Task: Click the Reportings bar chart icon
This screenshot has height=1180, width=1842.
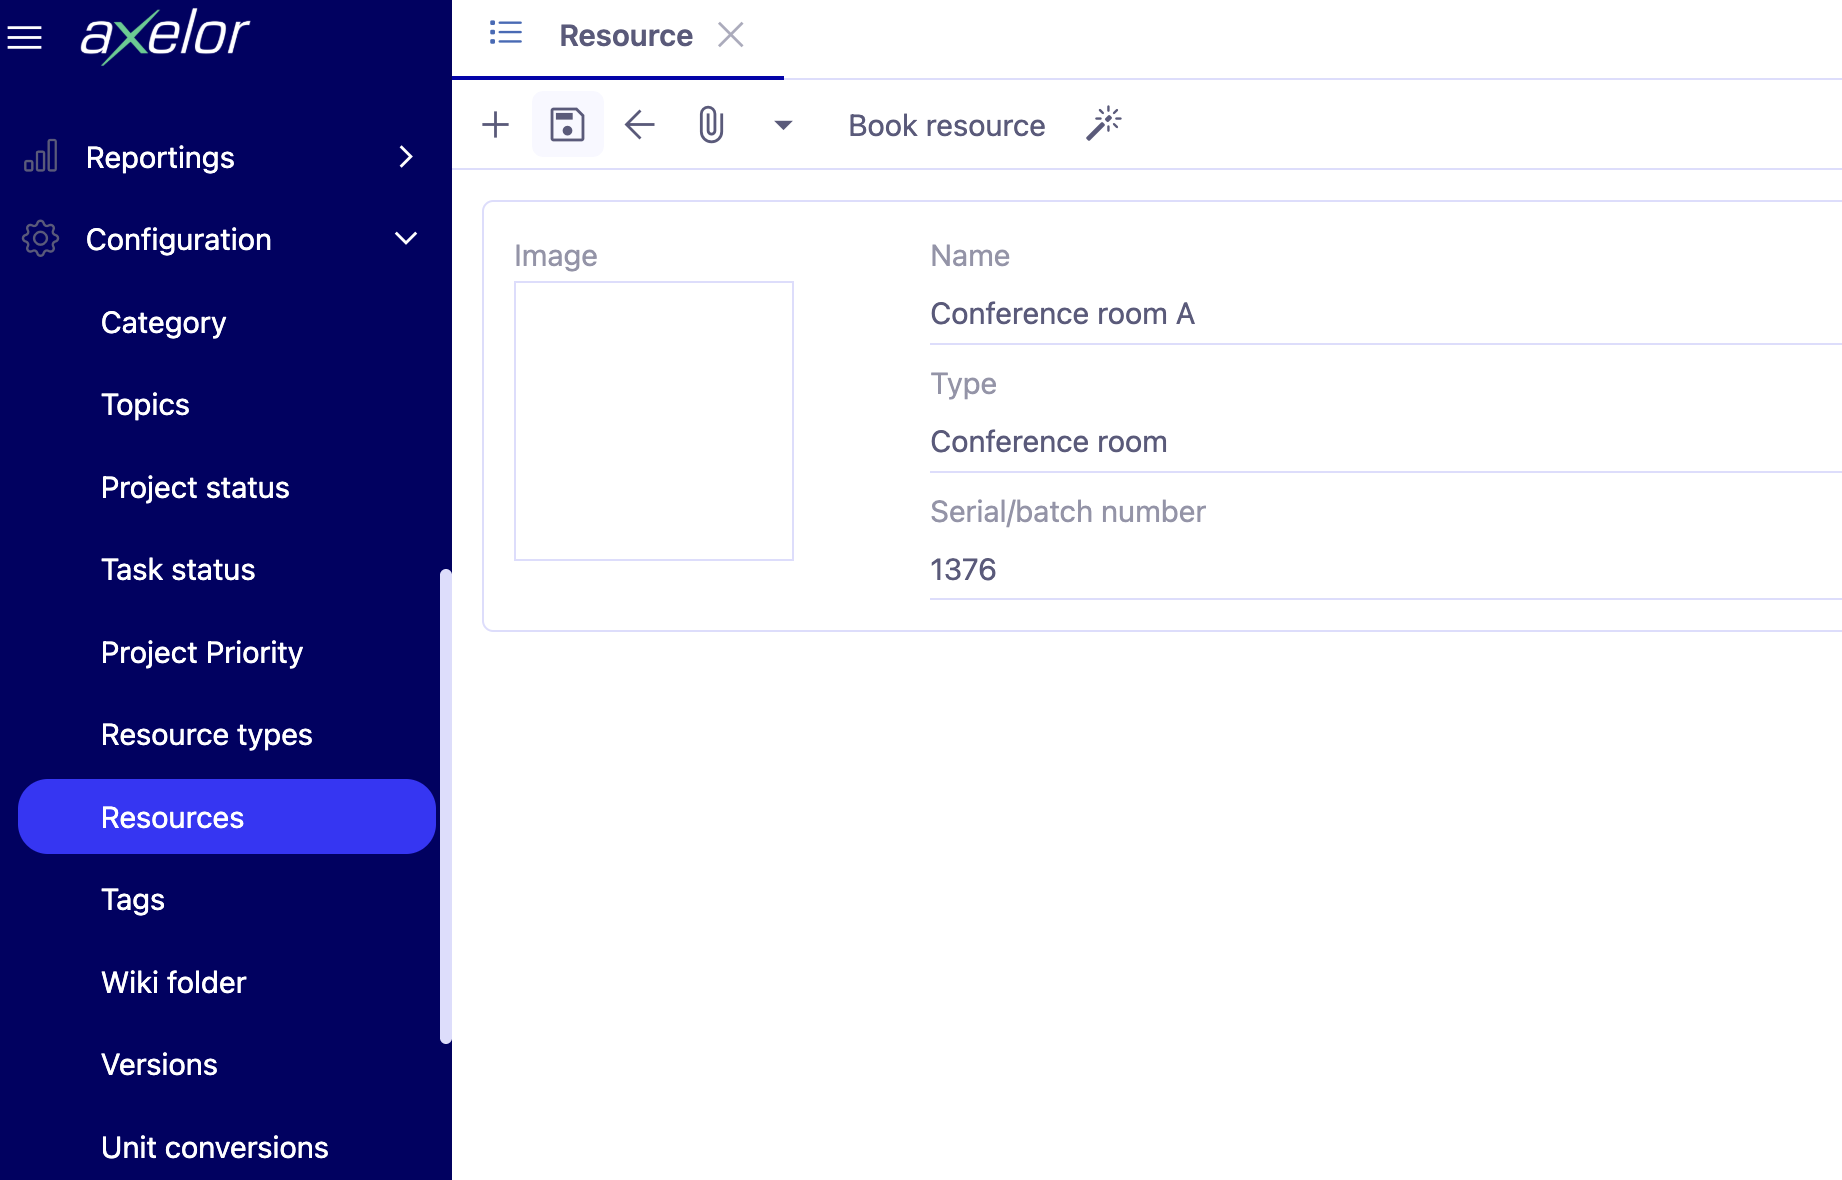Action: click(x=40, y=156)
